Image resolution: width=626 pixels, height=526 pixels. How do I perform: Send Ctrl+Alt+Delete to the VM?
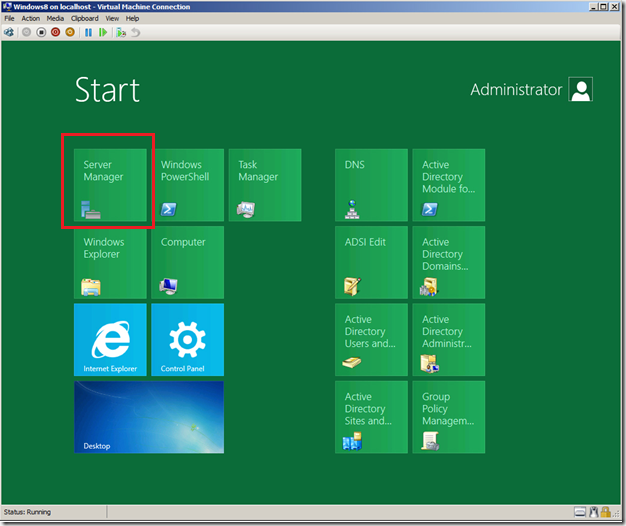click(9, 32)
